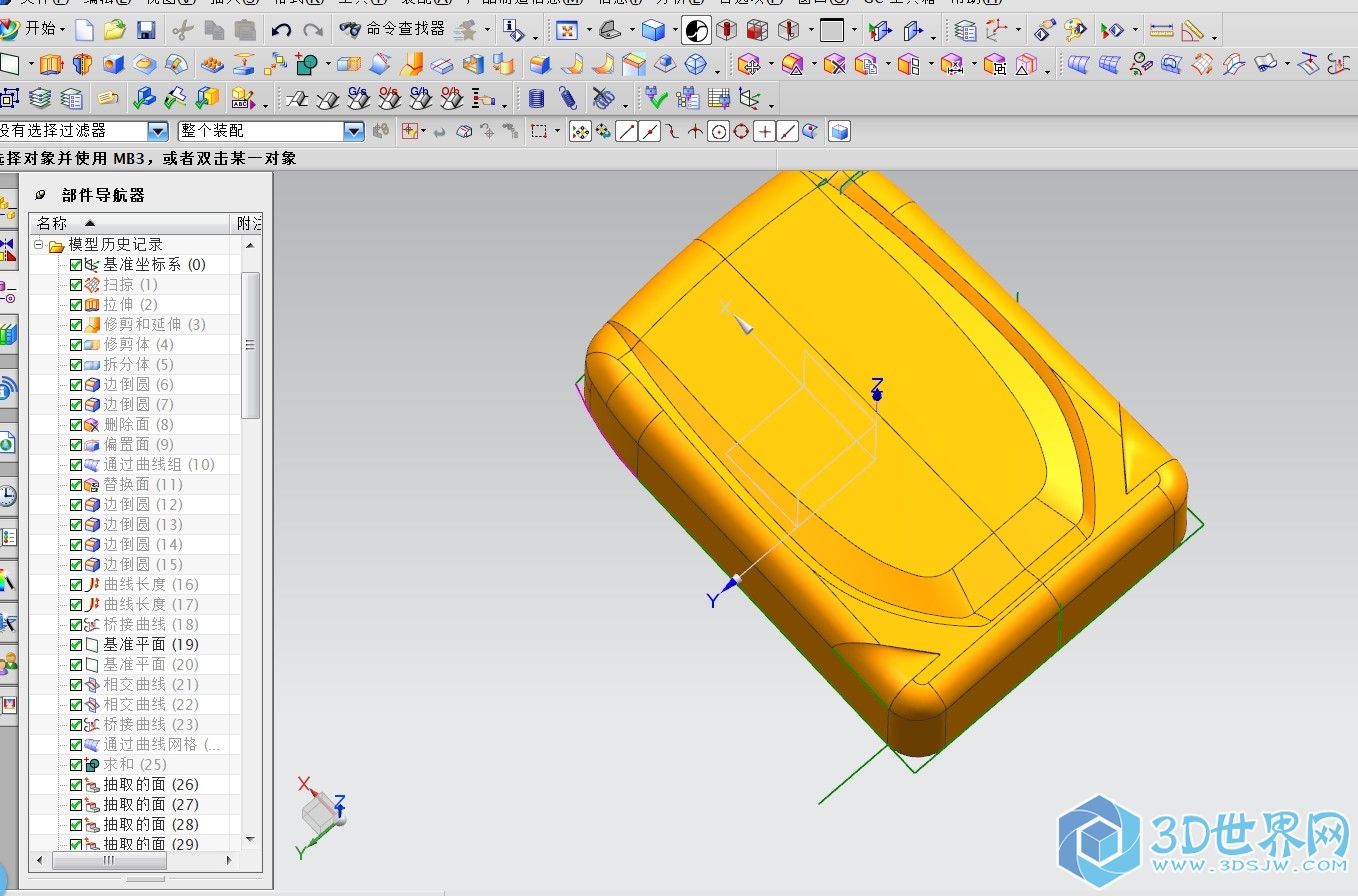
Task: Uncheck the 基准平面 (19) checkbox
Action: click(x=76, y=645)
